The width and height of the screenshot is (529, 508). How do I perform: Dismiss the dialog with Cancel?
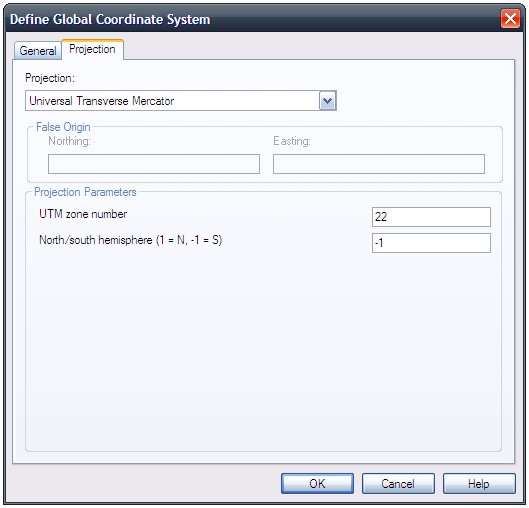coord(398,484)
